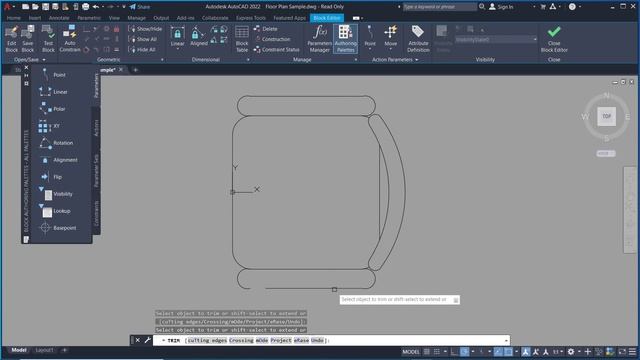Click the TOP face of ViewCube
The height and width of the screenshot is (360, 640).
click(607, 116)
